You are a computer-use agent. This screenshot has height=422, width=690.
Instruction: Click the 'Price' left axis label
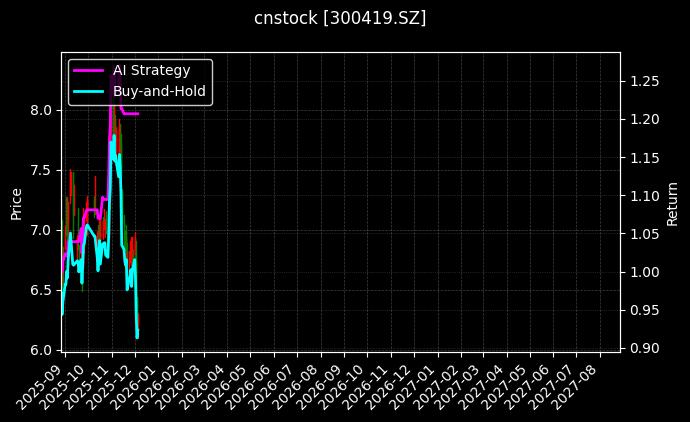pos(16,204)
